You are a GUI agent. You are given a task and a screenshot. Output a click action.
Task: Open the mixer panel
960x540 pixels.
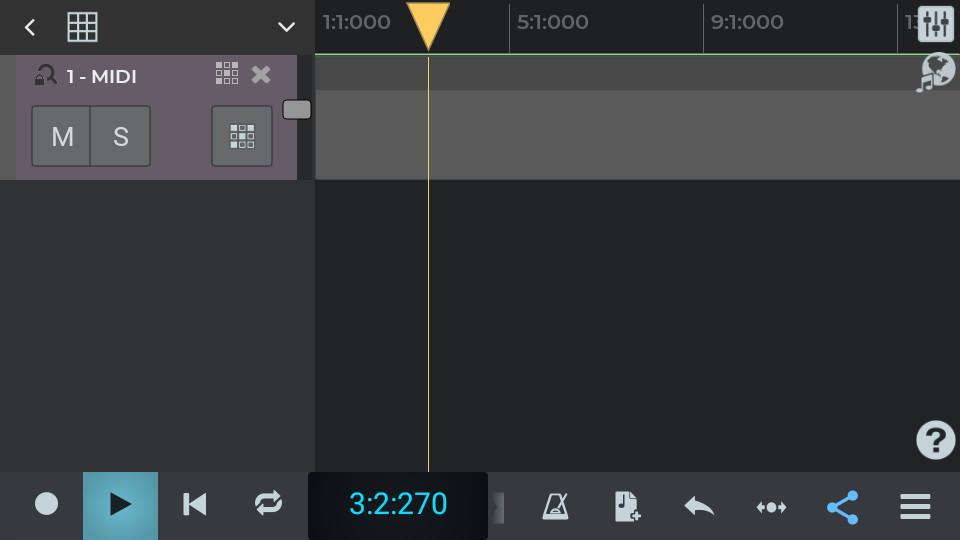point(936,24)
